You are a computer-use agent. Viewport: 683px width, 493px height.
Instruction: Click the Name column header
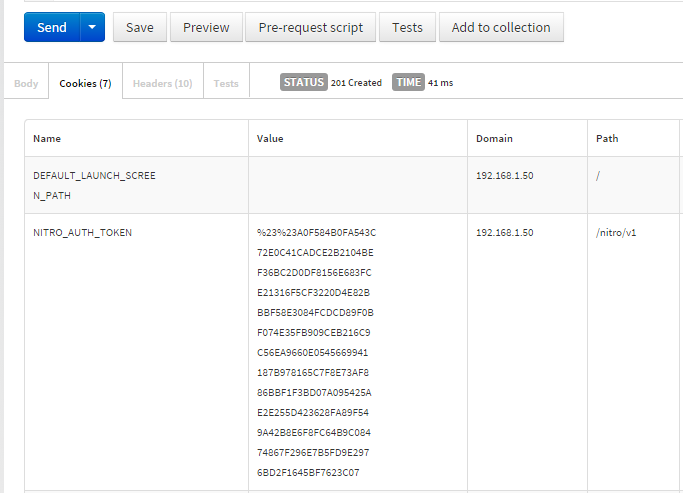[x=47, y=138]
